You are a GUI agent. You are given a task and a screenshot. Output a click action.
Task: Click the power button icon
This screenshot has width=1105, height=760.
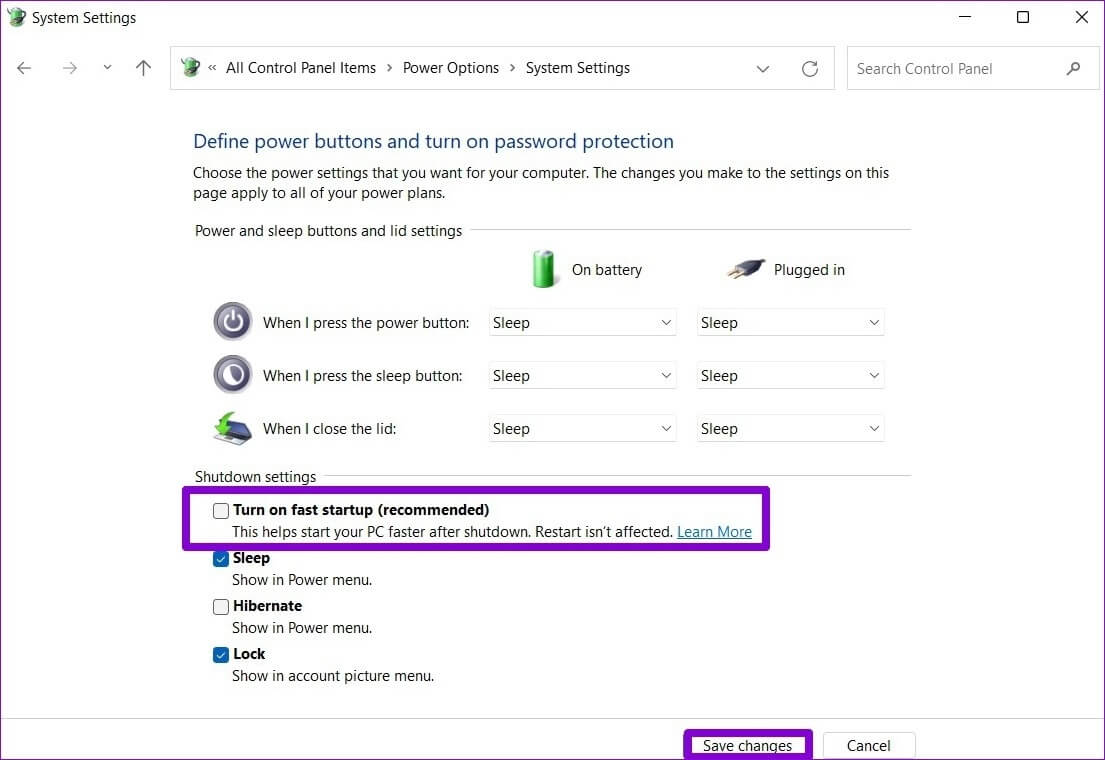coord(232,322)
